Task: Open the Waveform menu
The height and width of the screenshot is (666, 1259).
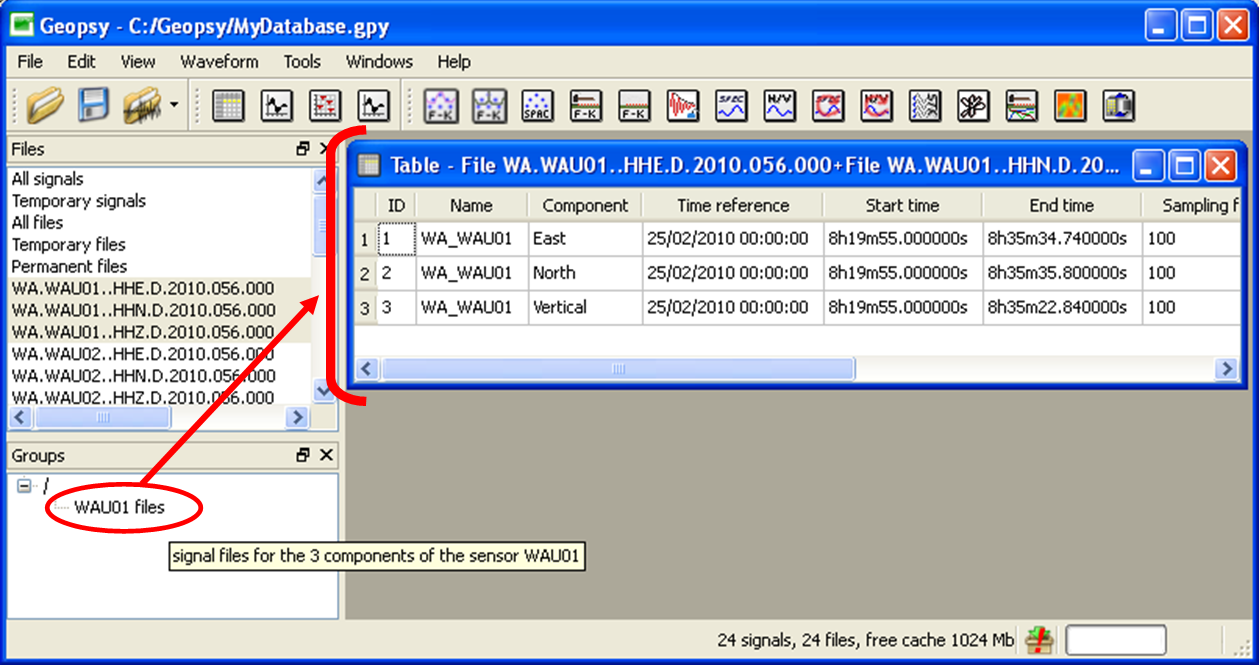Action: click(219, 61)
